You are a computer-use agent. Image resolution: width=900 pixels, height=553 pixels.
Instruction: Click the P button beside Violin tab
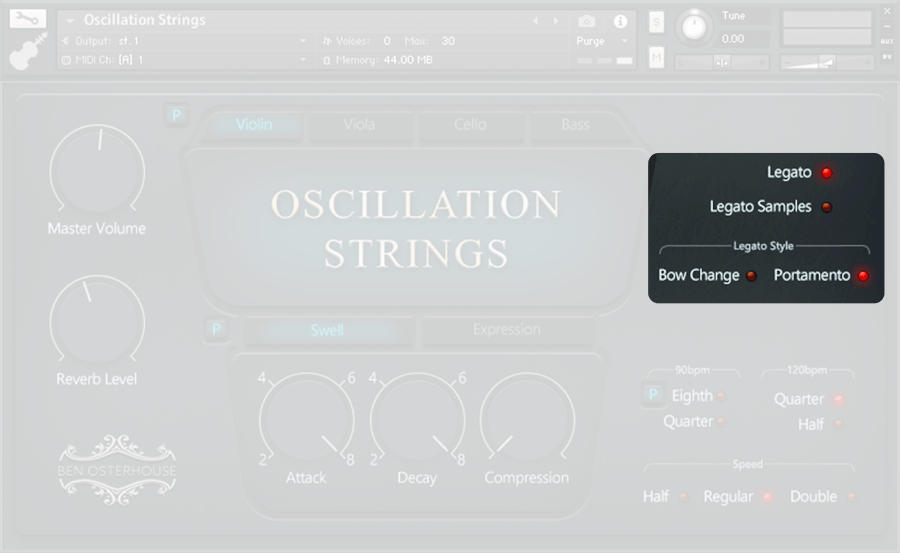click(x=176, y=115)
